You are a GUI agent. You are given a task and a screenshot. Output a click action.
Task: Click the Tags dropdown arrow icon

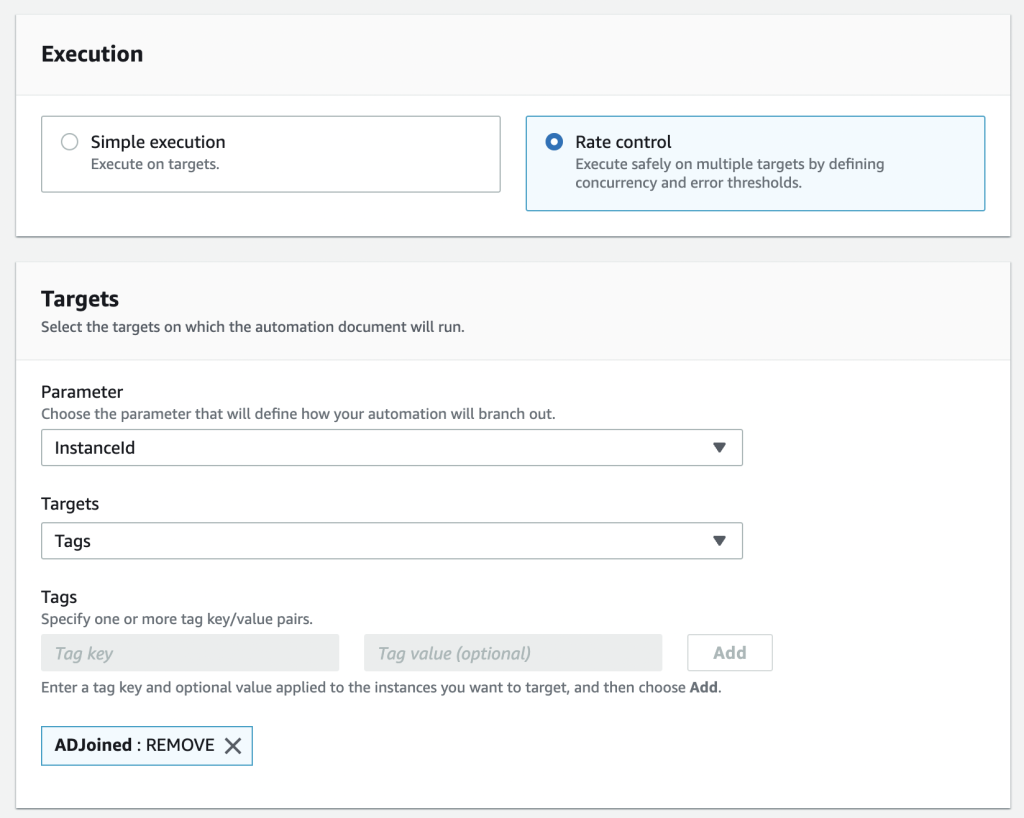click(719, 540)
